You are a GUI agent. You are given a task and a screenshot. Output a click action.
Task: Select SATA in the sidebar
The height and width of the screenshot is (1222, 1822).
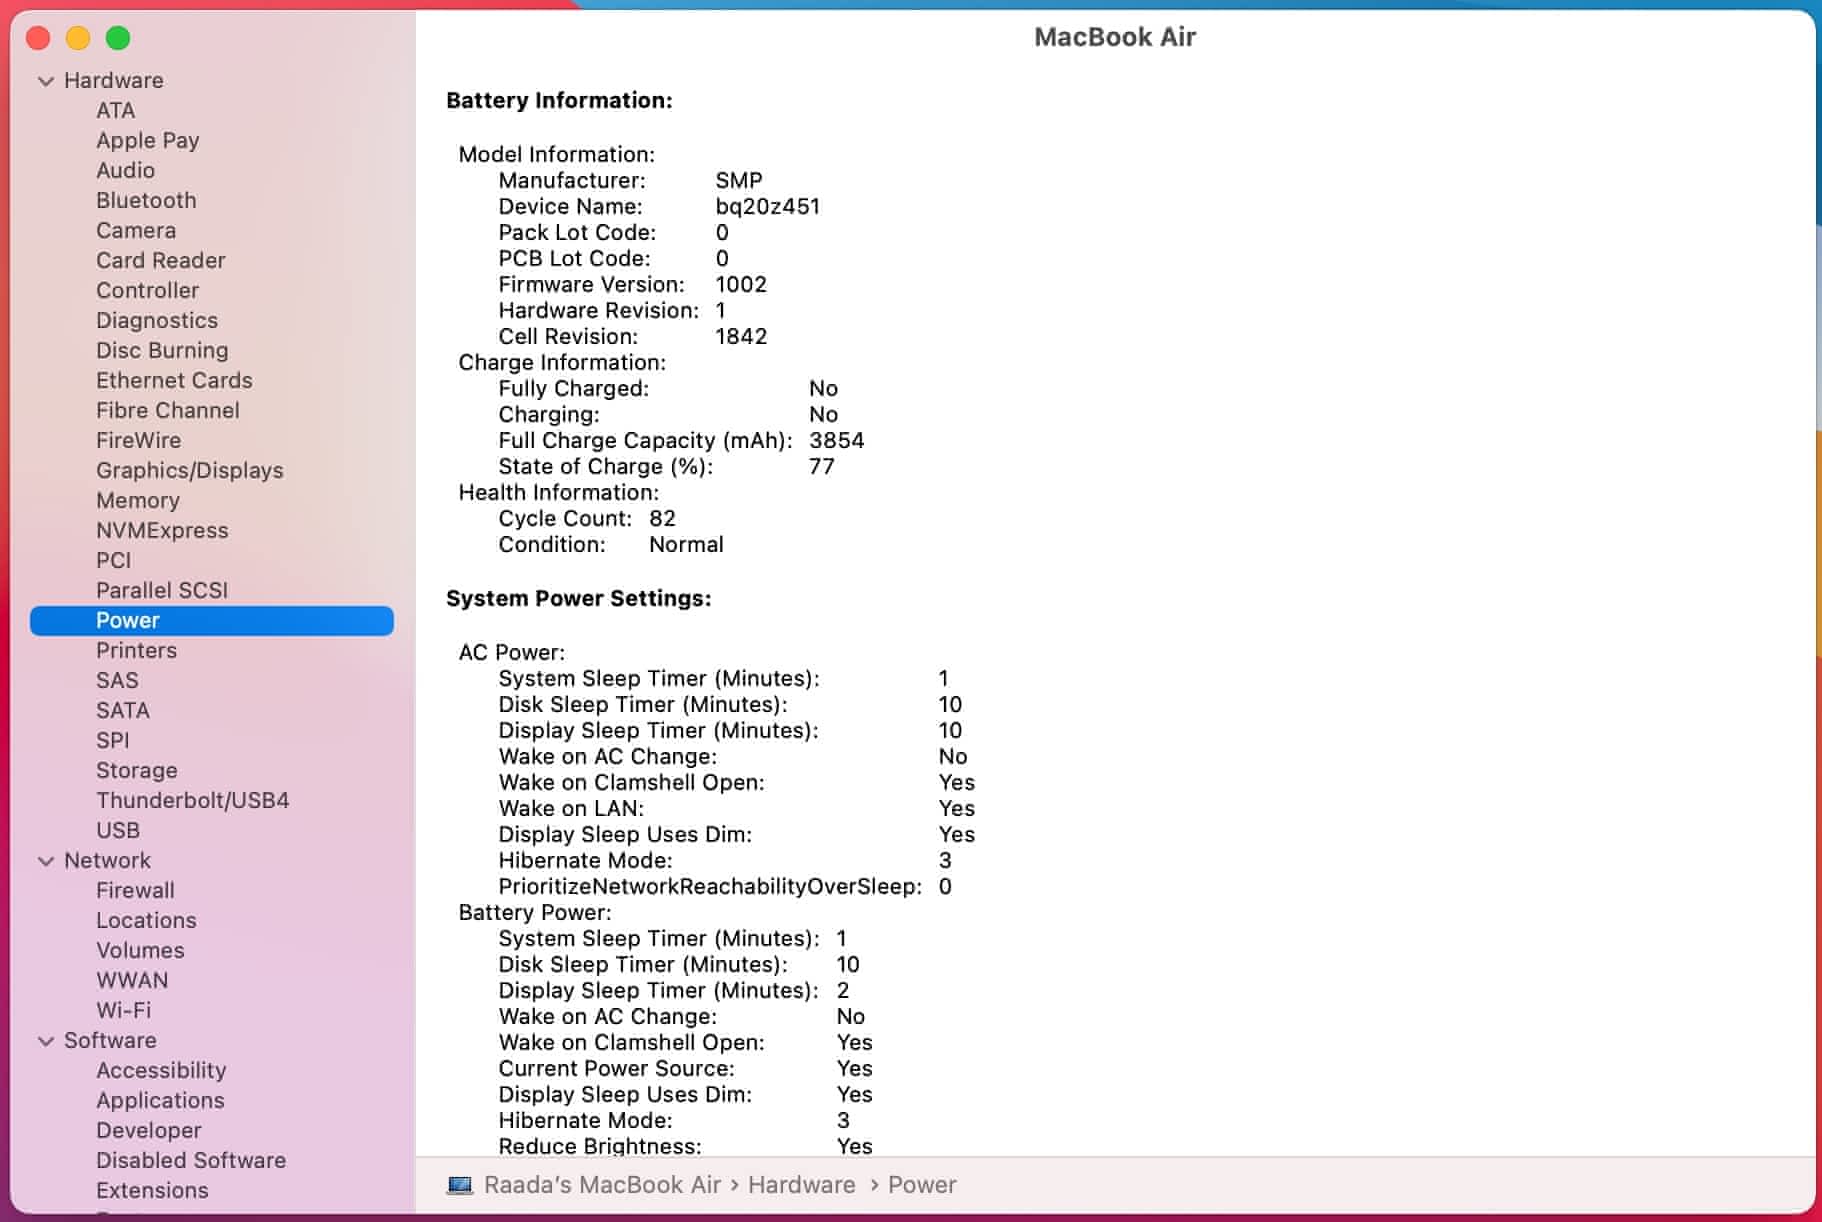(x=123, y=710)
